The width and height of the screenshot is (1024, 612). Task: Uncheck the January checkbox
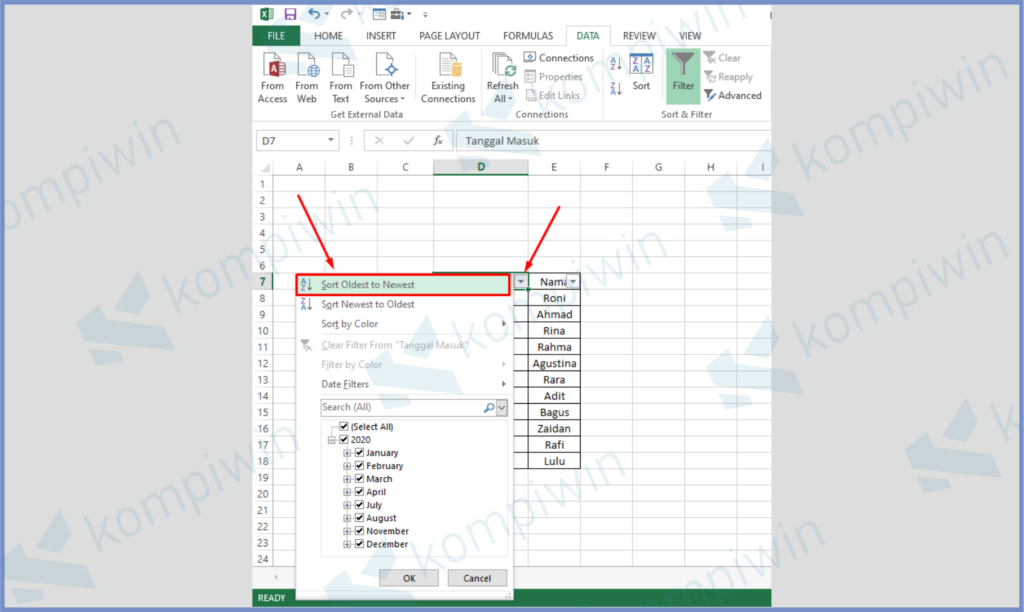pyautogui.click(x=360, y=453)
